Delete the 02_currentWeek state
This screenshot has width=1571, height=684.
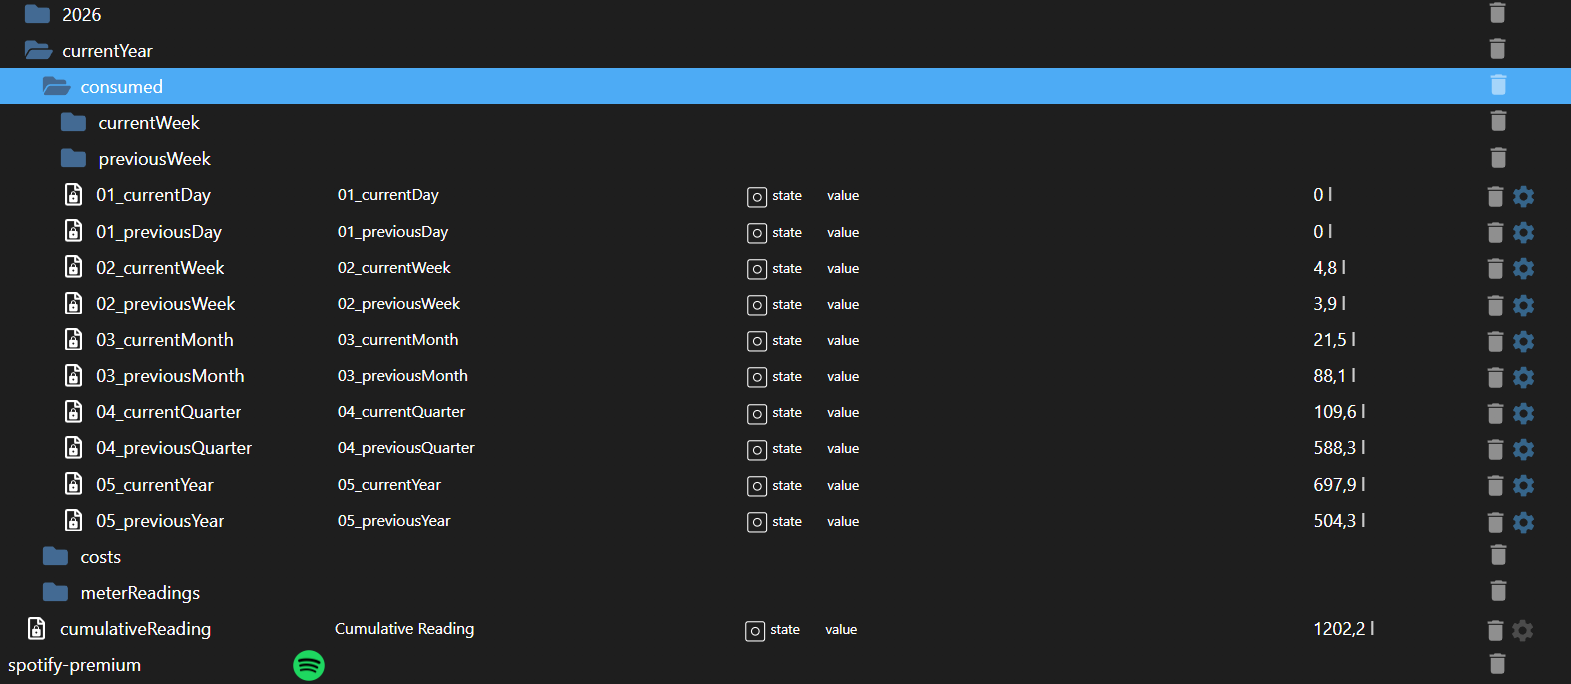[1495, 268]
